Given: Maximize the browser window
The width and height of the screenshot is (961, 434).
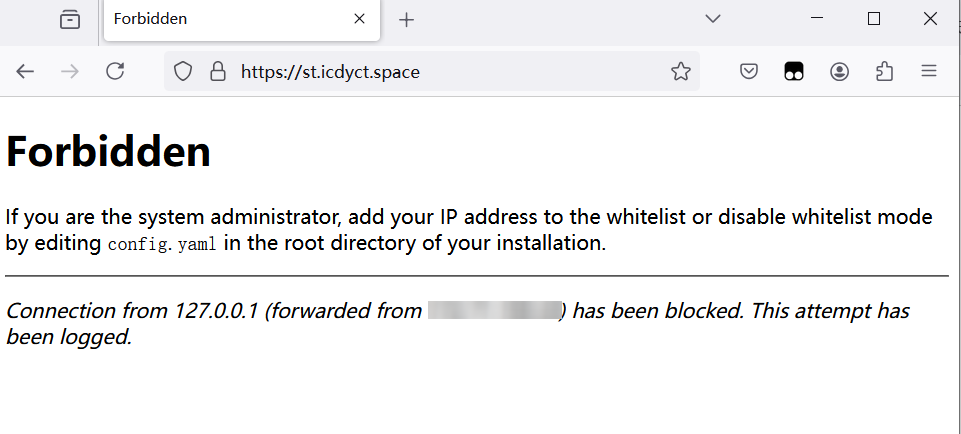Looking at the screenshot, I should tap(873, 19).
